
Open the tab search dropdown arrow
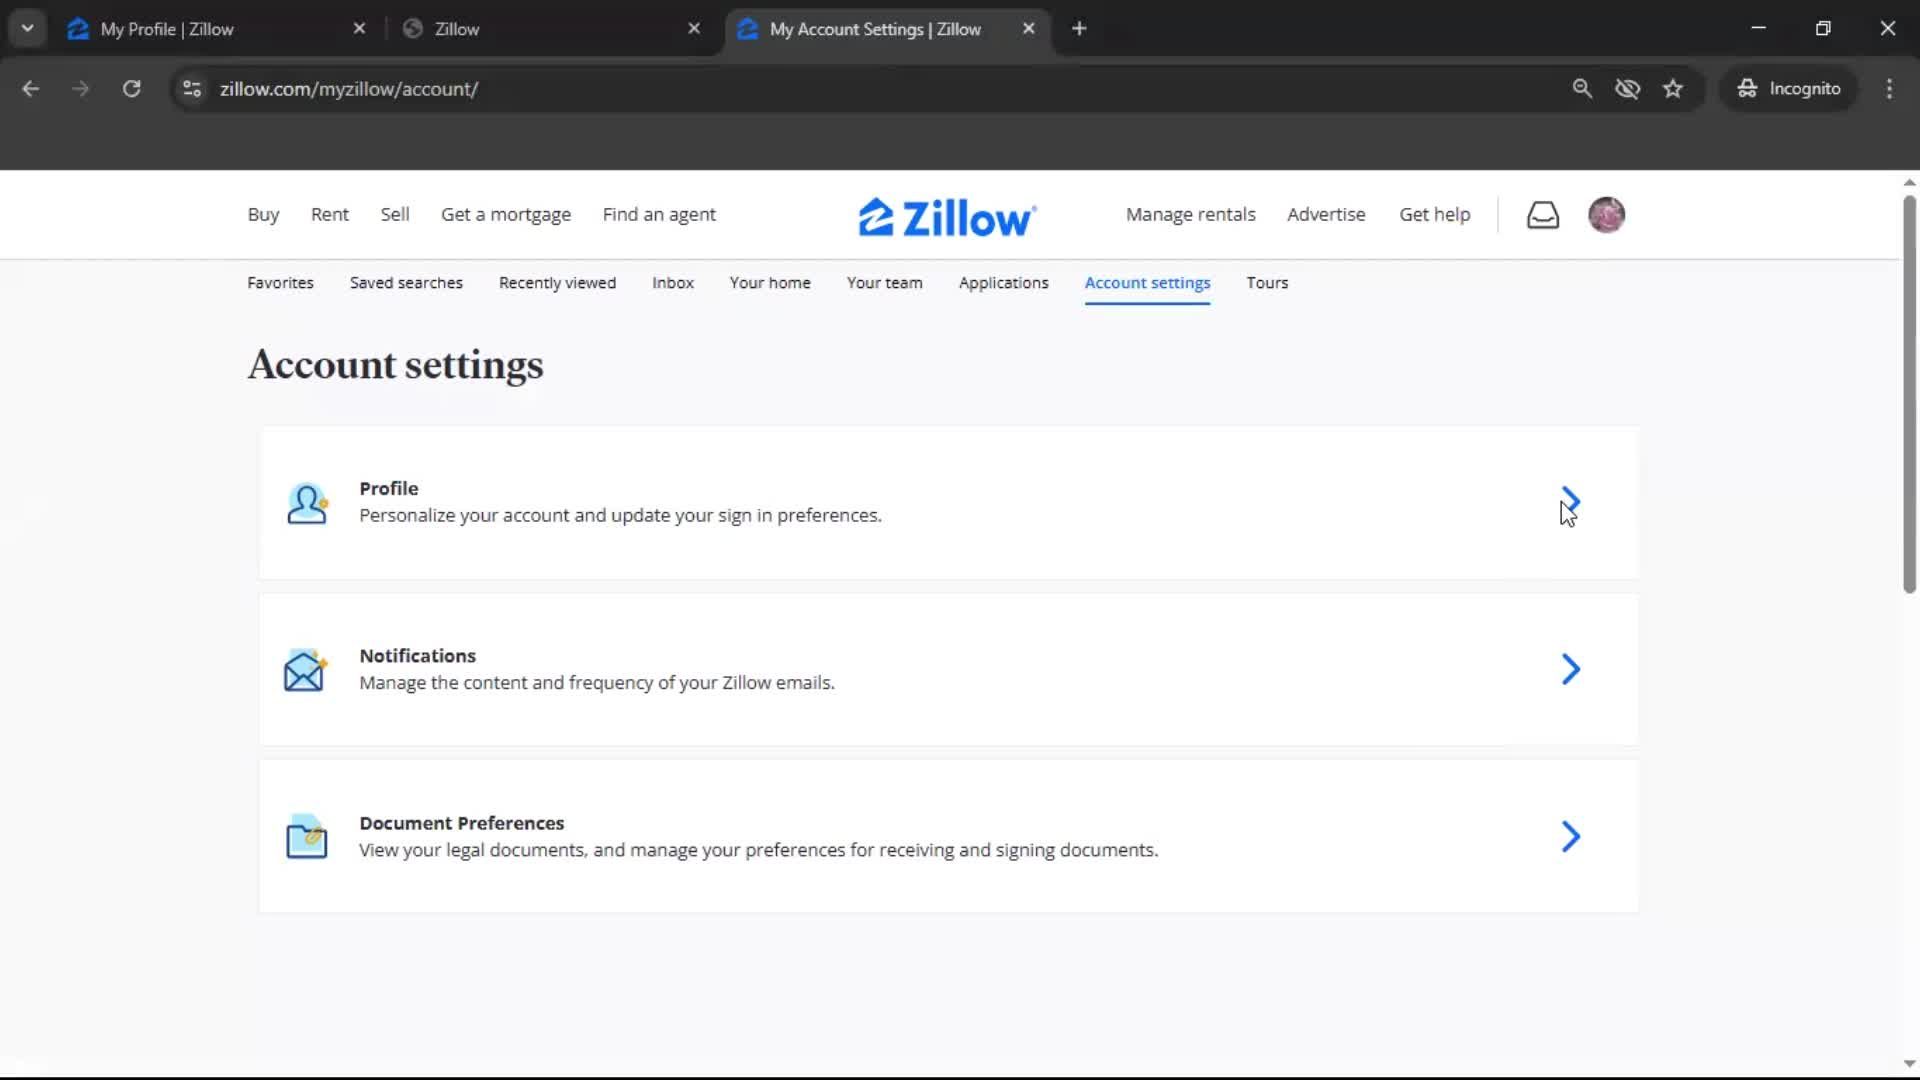pyautogui.click(x=27, y=28)
